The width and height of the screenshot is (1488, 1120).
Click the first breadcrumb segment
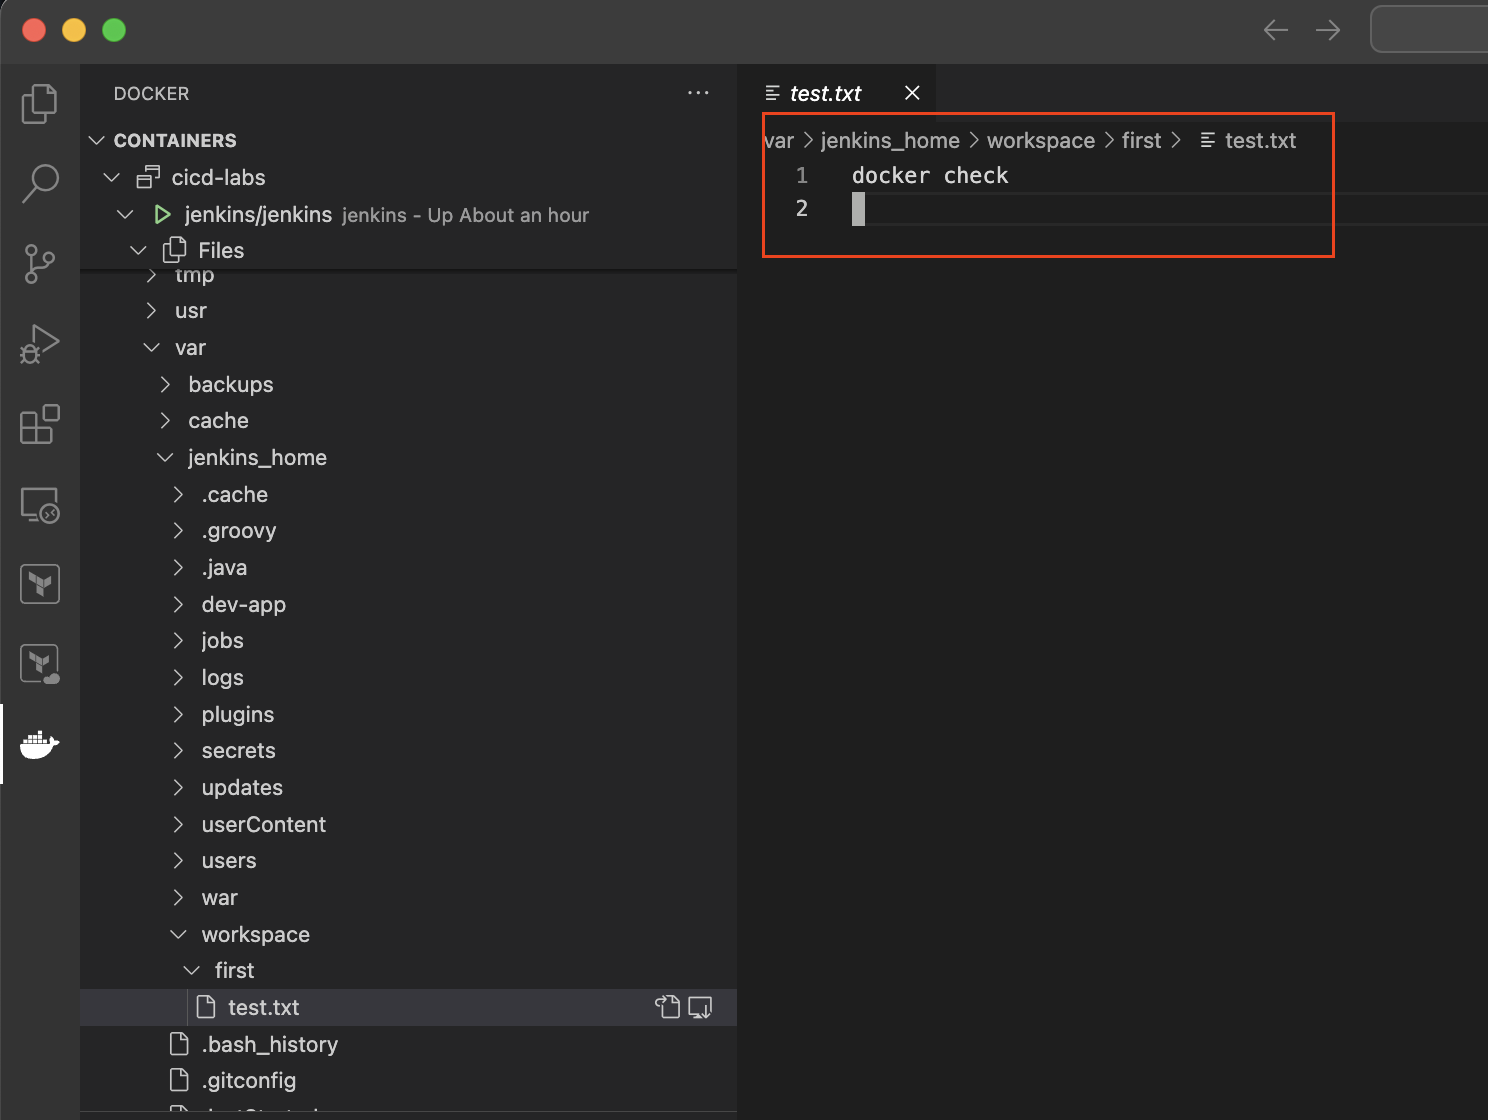(x=1141, y=141)
